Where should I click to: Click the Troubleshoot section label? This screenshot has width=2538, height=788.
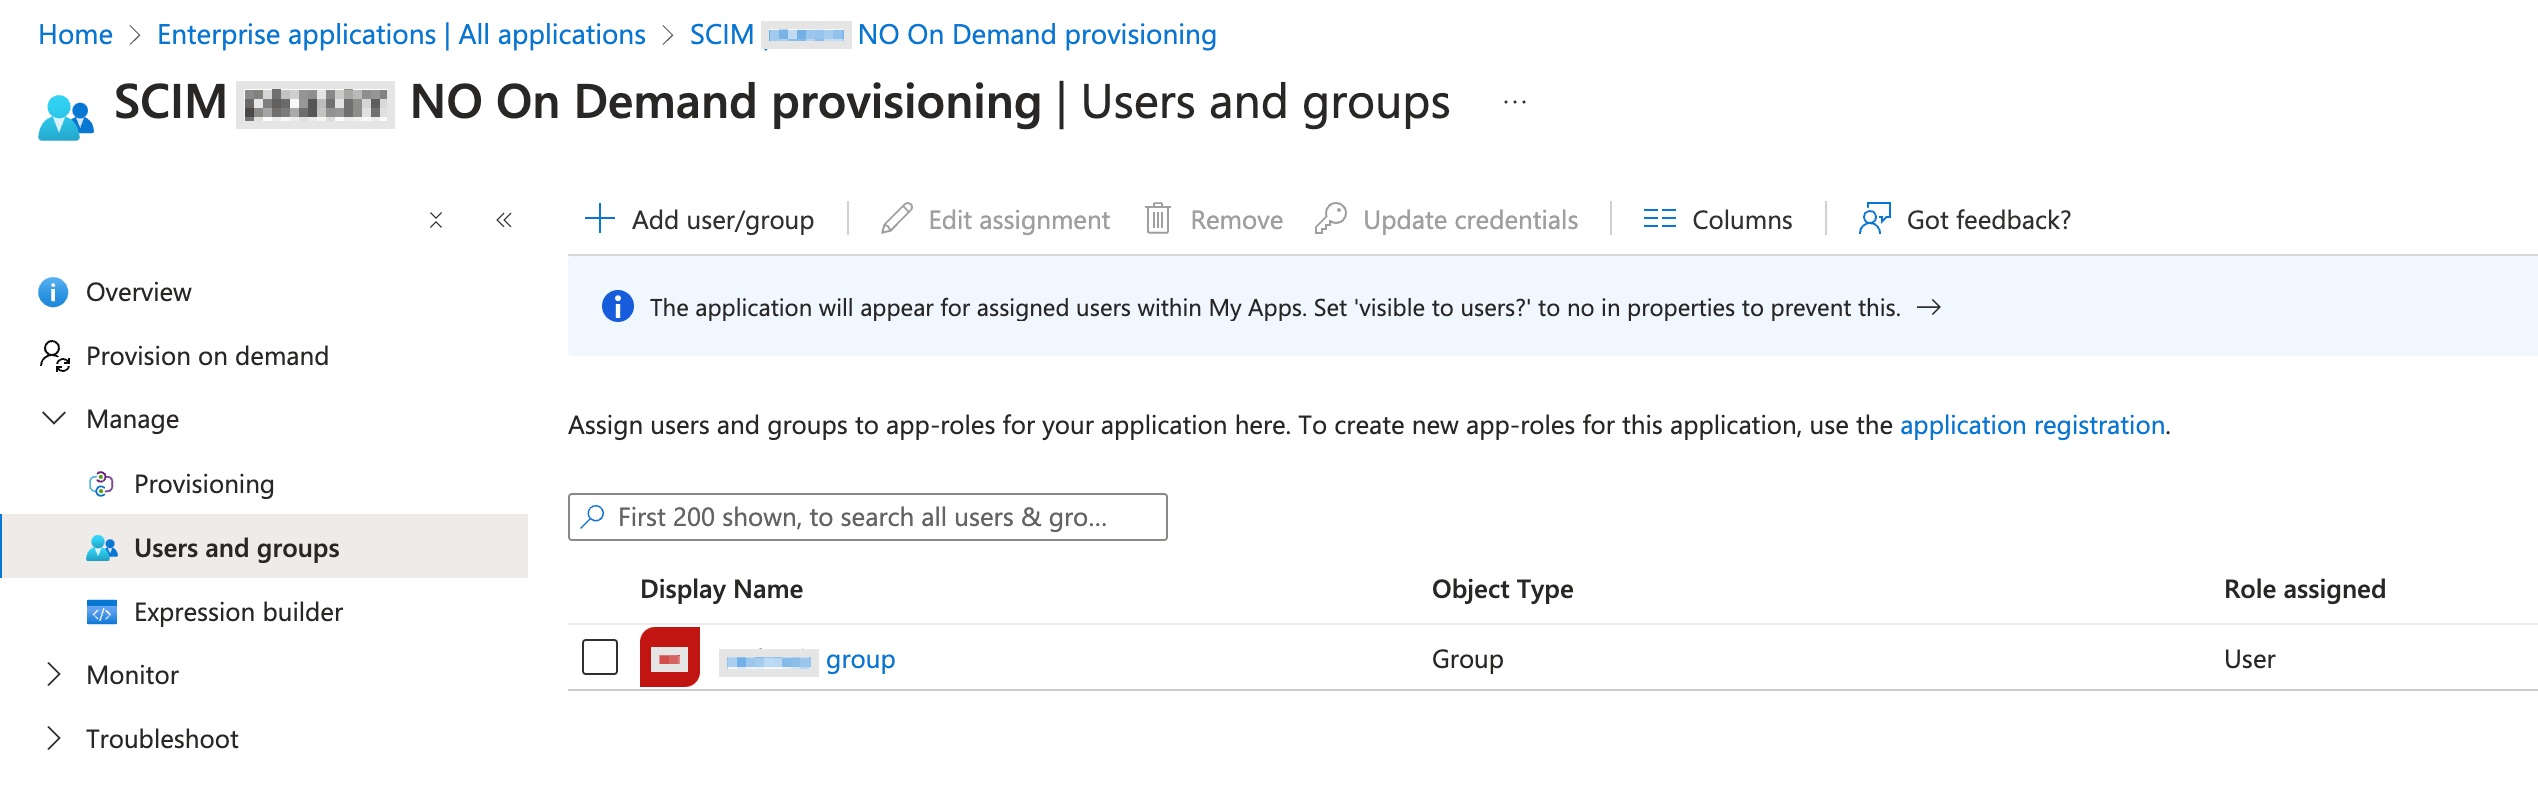pyautogui.click(x=162, y=739)
